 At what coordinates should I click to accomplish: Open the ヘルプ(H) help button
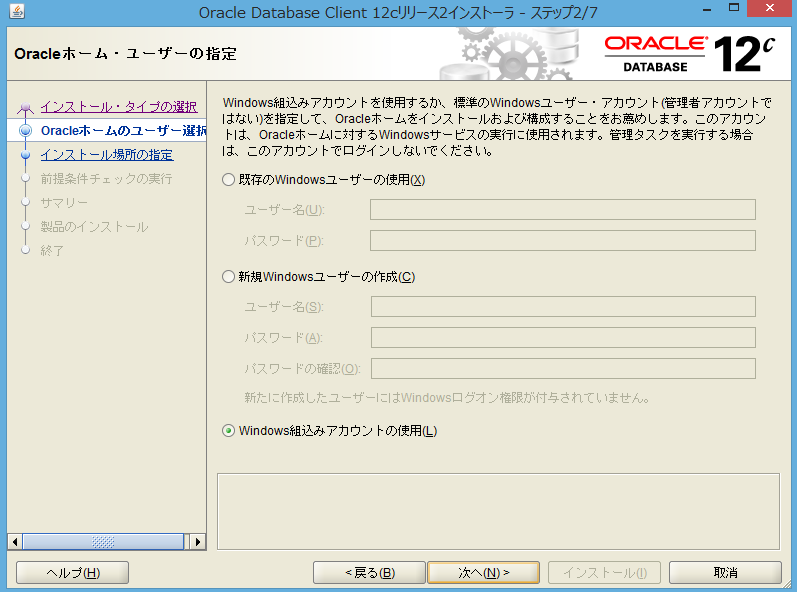click(x=72, y=573)
